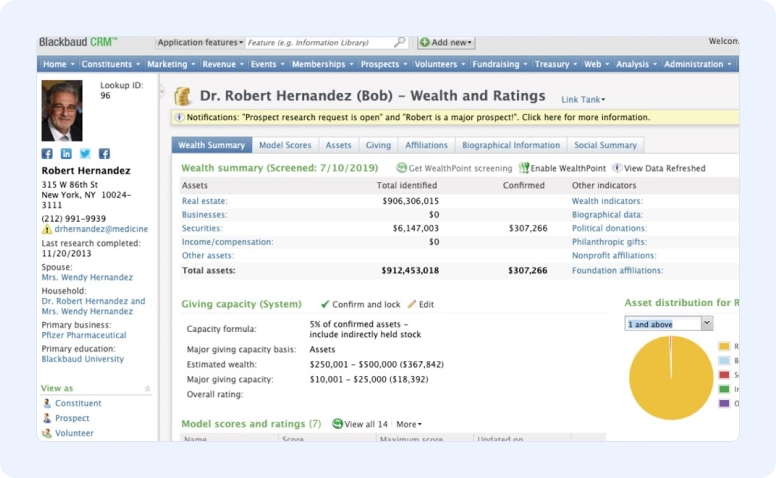Open the Link Tank dropdown
Viewport: 776px width, 478px height.
pyautogui.click(x=583, y=99)
